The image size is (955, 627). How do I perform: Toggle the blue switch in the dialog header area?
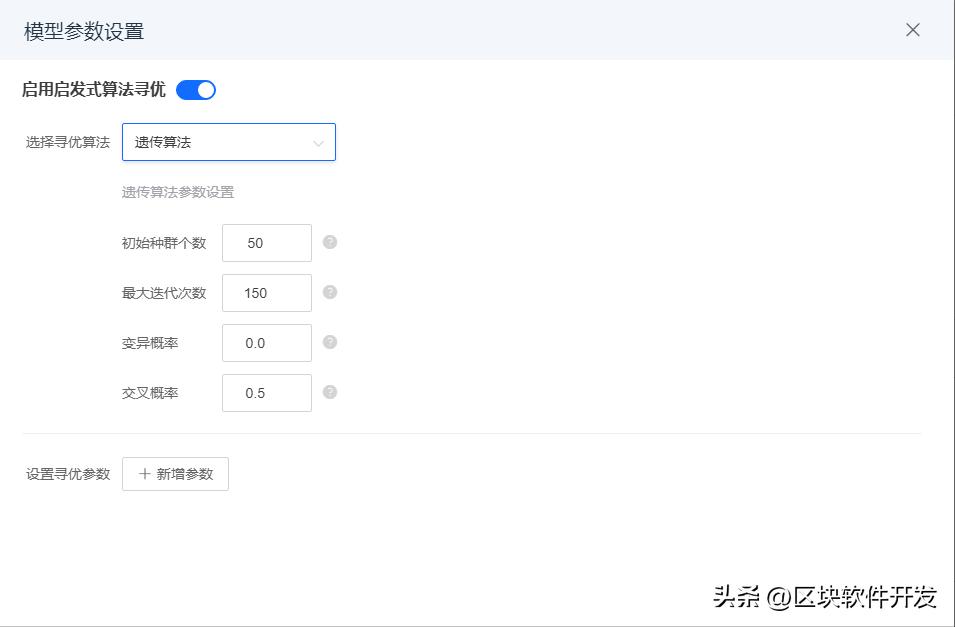(196, 89)
